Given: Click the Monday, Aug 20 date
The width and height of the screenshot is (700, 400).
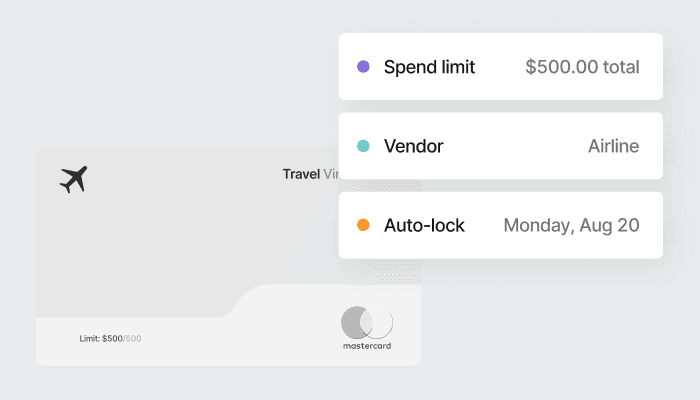Looking at the screenshot, I should 571,225.
